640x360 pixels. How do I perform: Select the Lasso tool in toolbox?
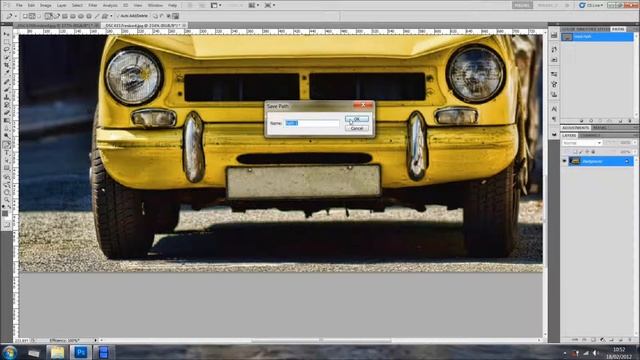tap(7, 49)
